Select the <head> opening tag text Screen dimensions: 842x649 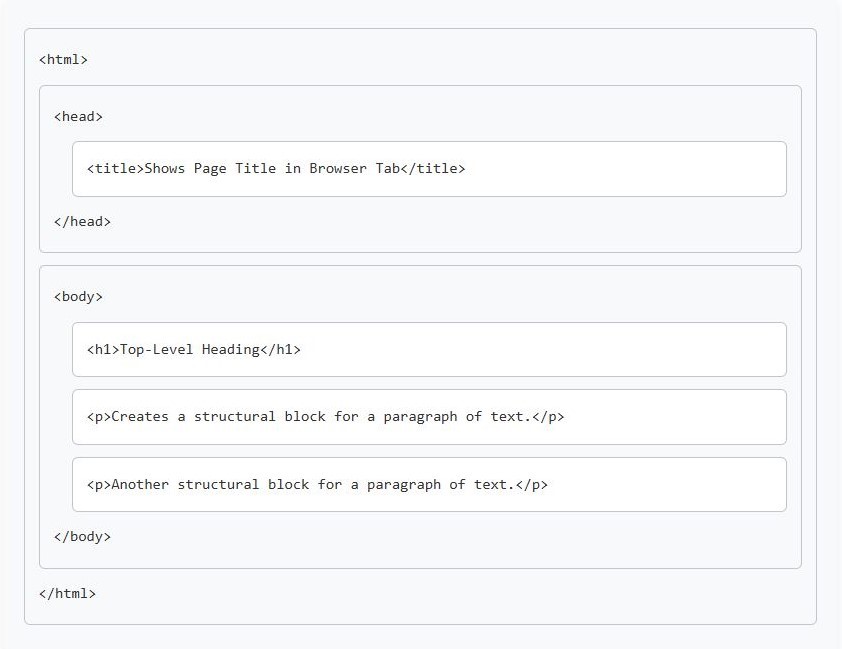[79, 116]
